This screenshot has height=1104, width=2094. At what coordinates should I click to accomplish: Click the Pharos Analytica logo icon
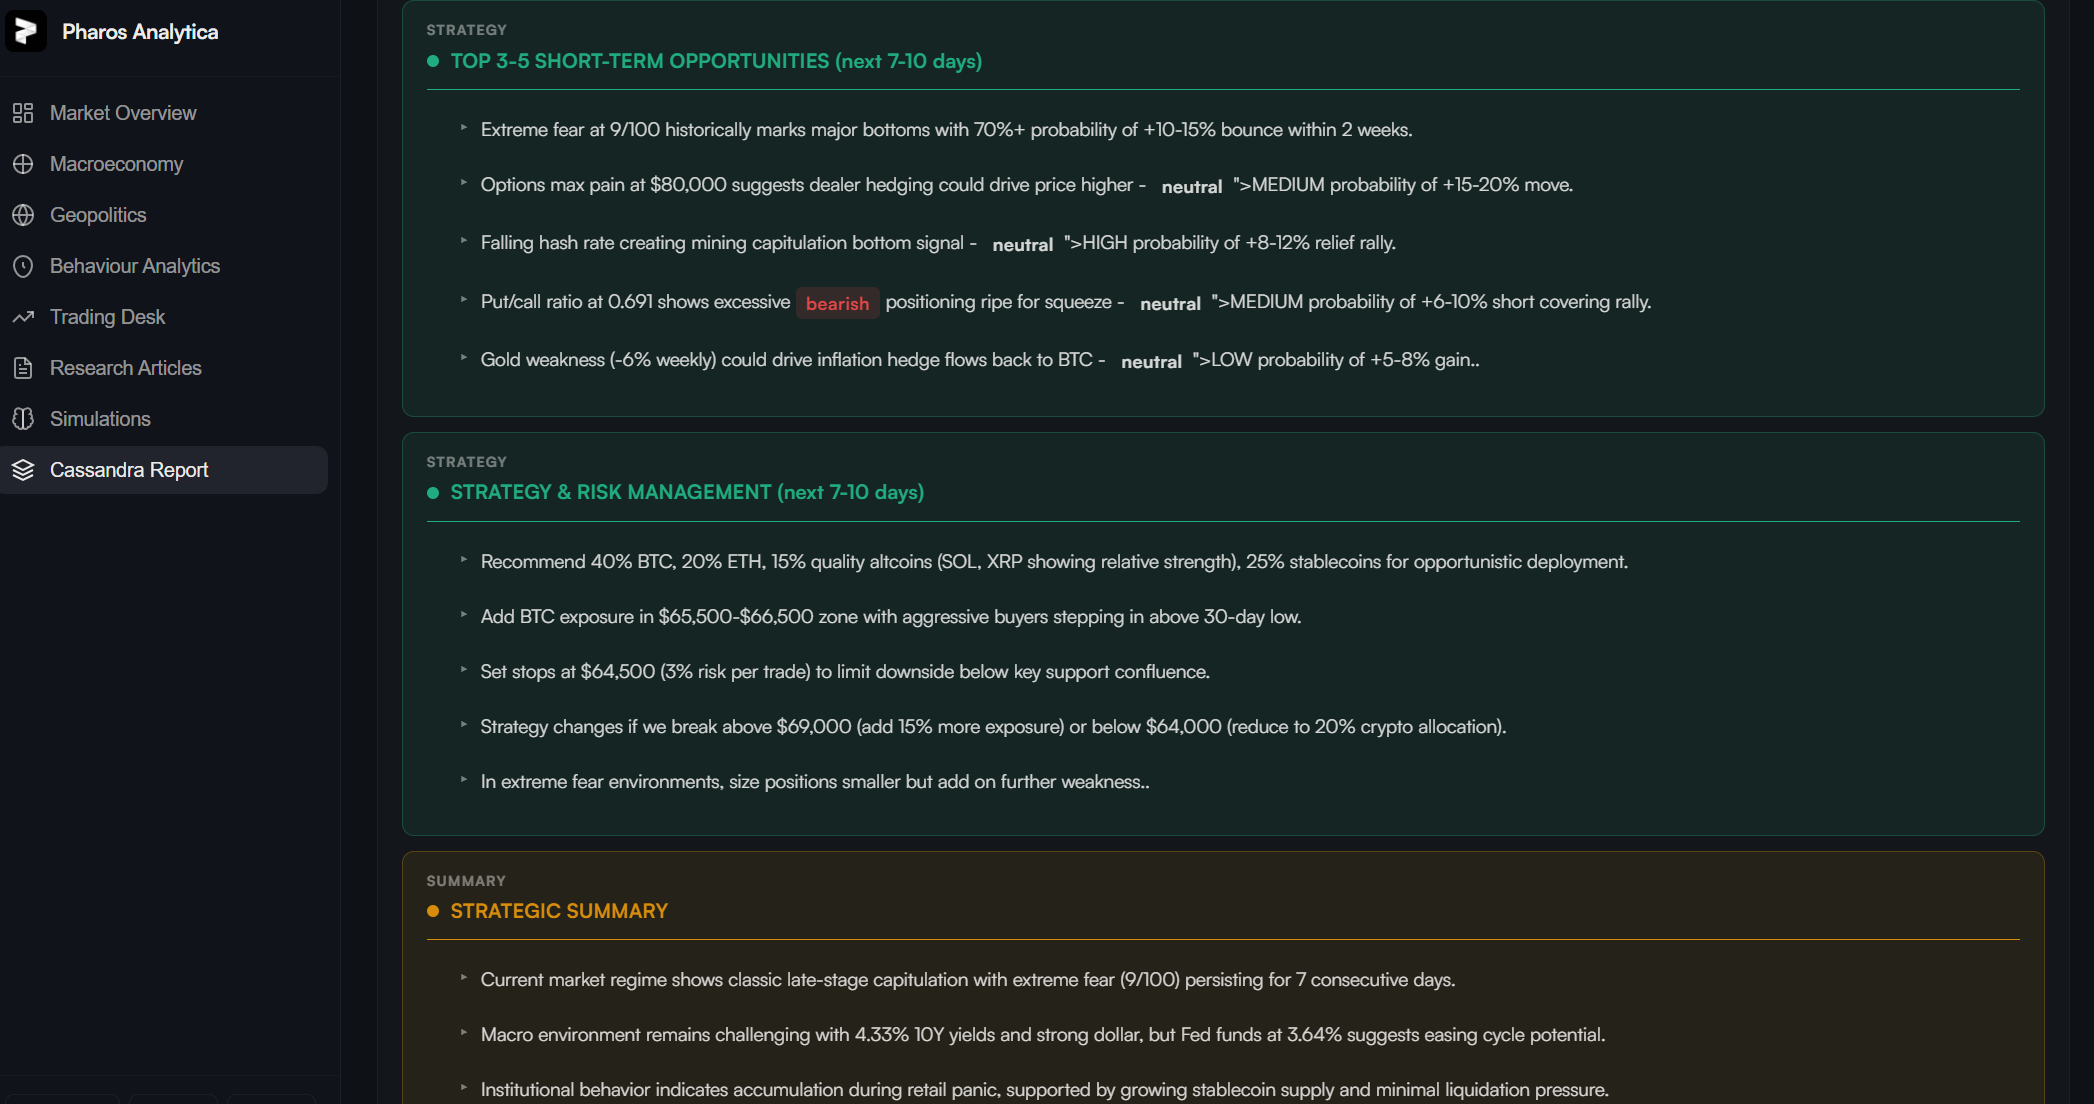[26, 31]
